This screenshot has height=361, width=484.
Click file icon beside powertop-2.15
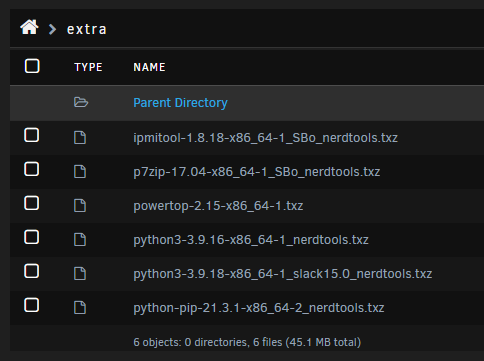click(80, 206)
